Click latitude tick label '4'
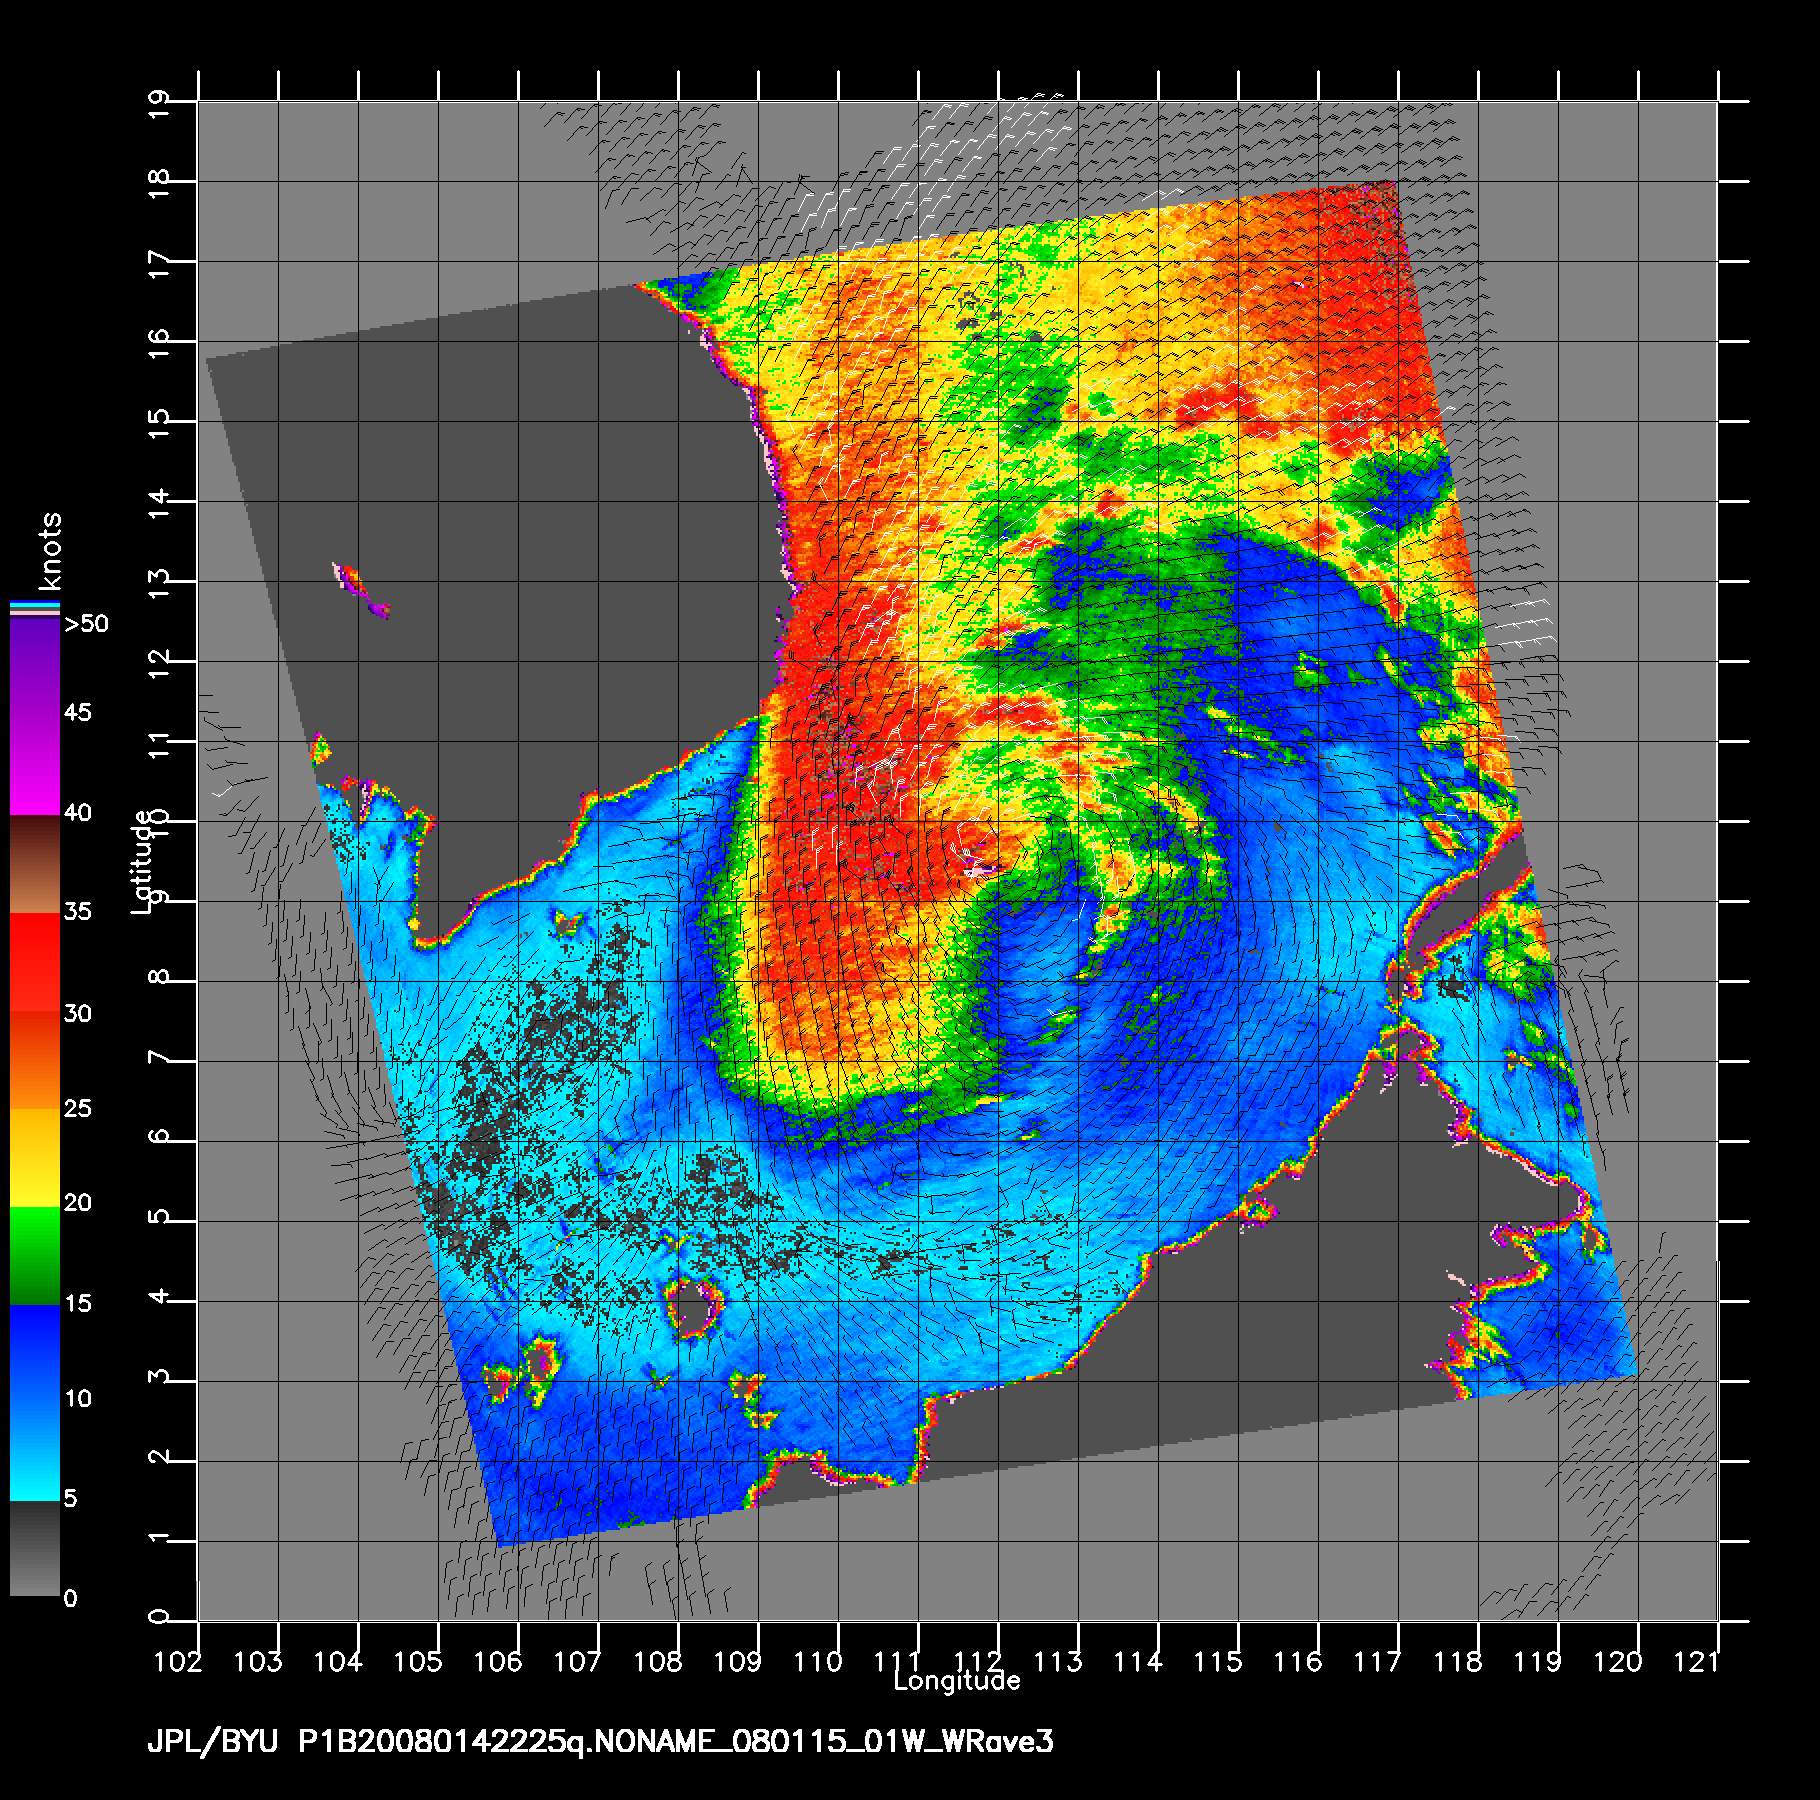The image size is (1820, 1800). click(x=160, y=1297)
